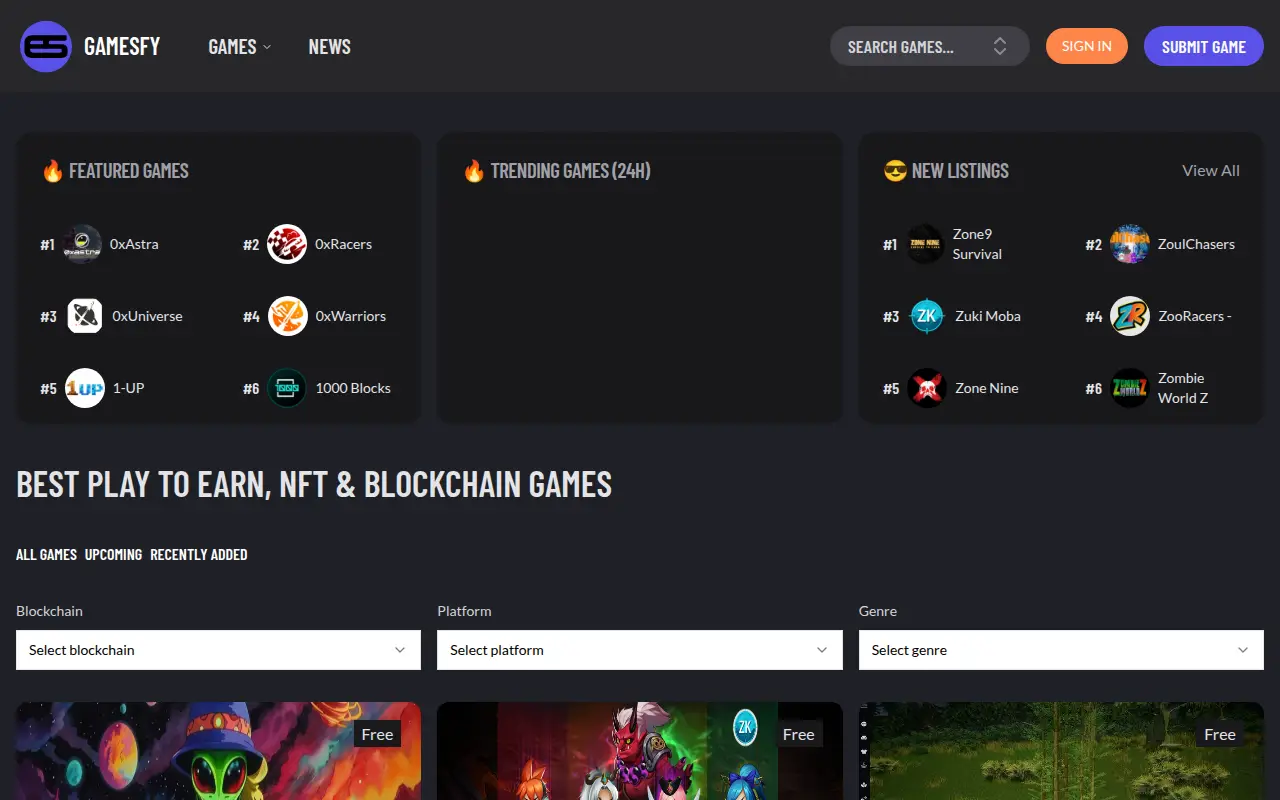The height and width of the screenshot is (800, 1280).
Task: Click the search field up-down arrows icon
Action: tap(1000, 46)
